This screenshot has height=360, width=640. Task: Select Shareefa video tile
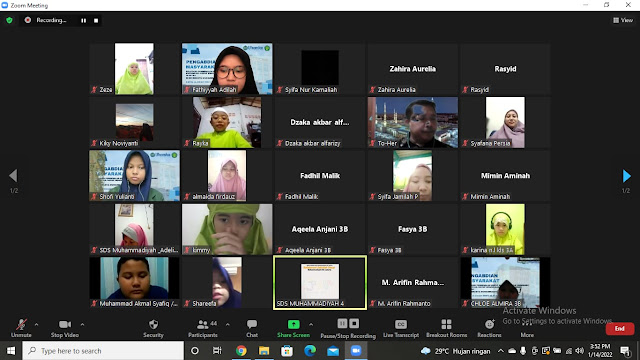click(227, 282)
